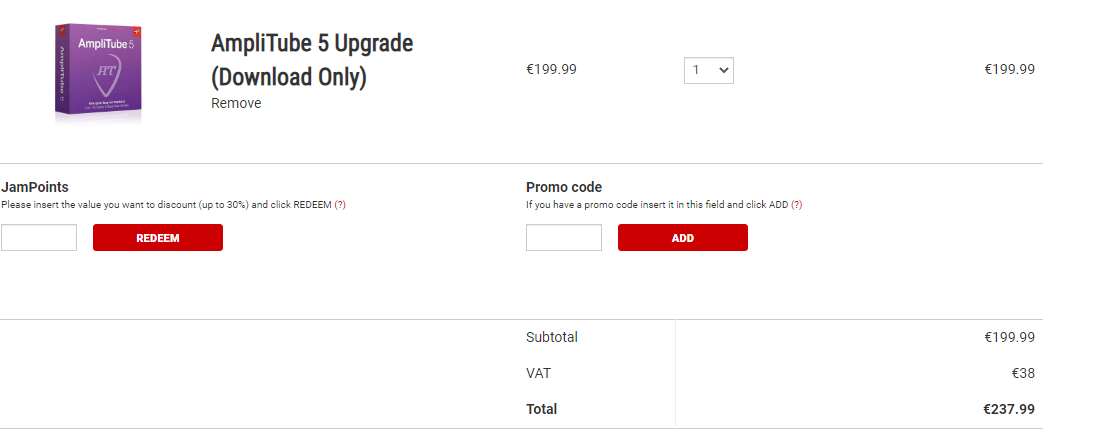Viewport: 1099px width, 438px height.
Task: Click the item line total right of quantity
Action: [1009, 70]
